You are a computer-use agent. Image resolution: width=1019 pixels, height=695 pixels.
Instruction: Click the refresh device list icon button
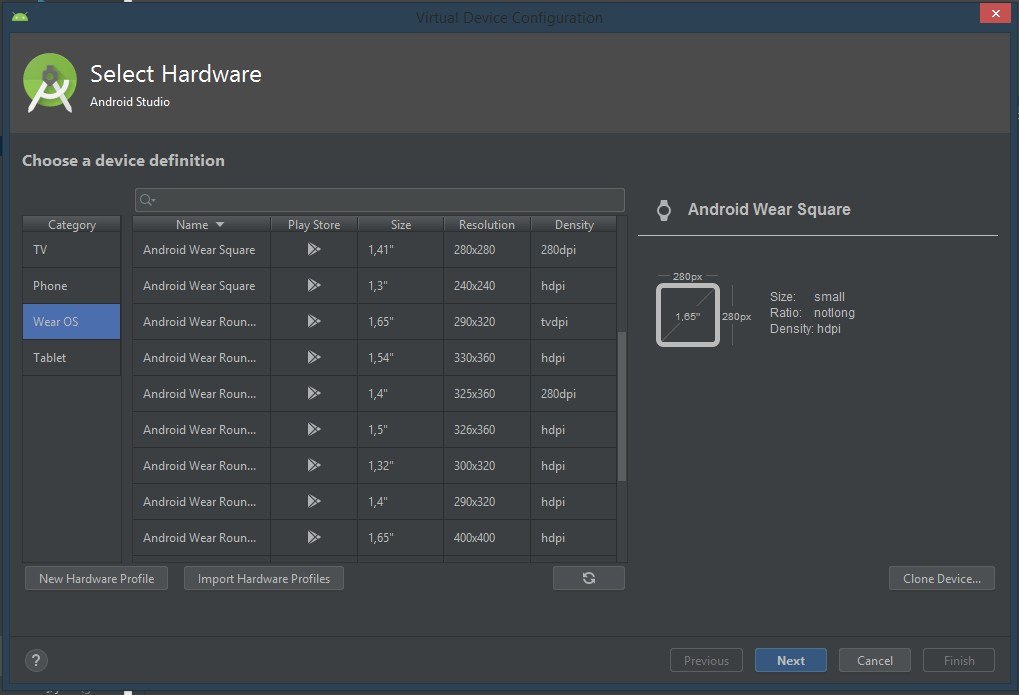point(588,578)
